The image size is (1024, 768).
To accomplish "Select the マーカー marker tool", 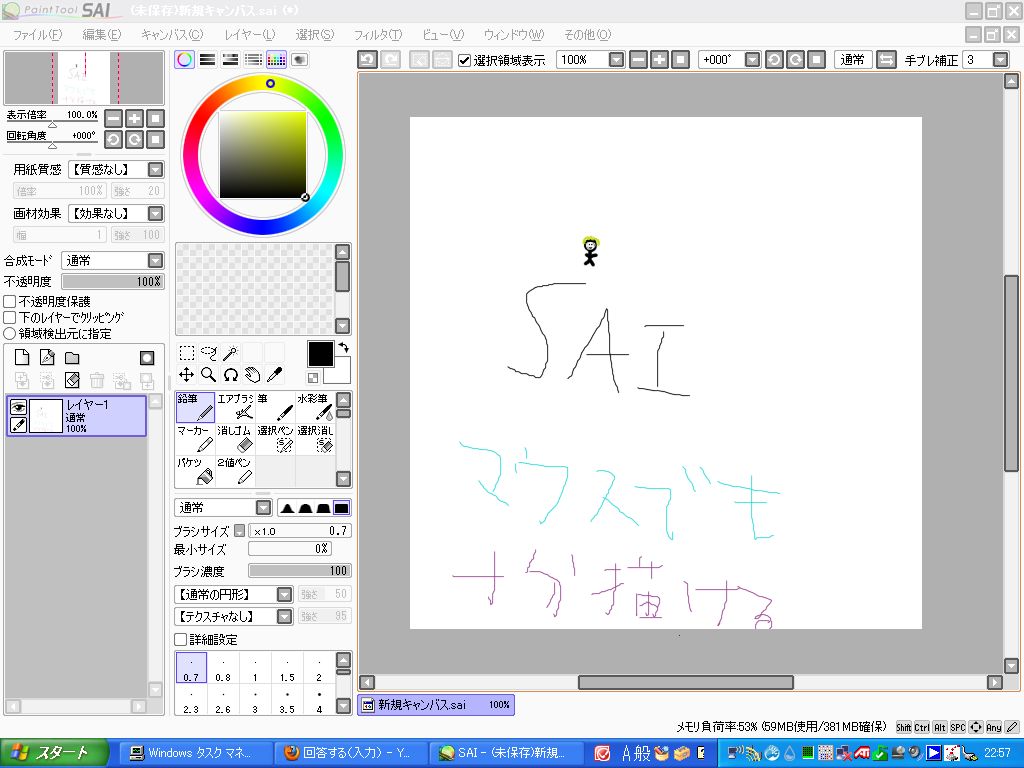I will pyautogui.click(x=195, y=439).
